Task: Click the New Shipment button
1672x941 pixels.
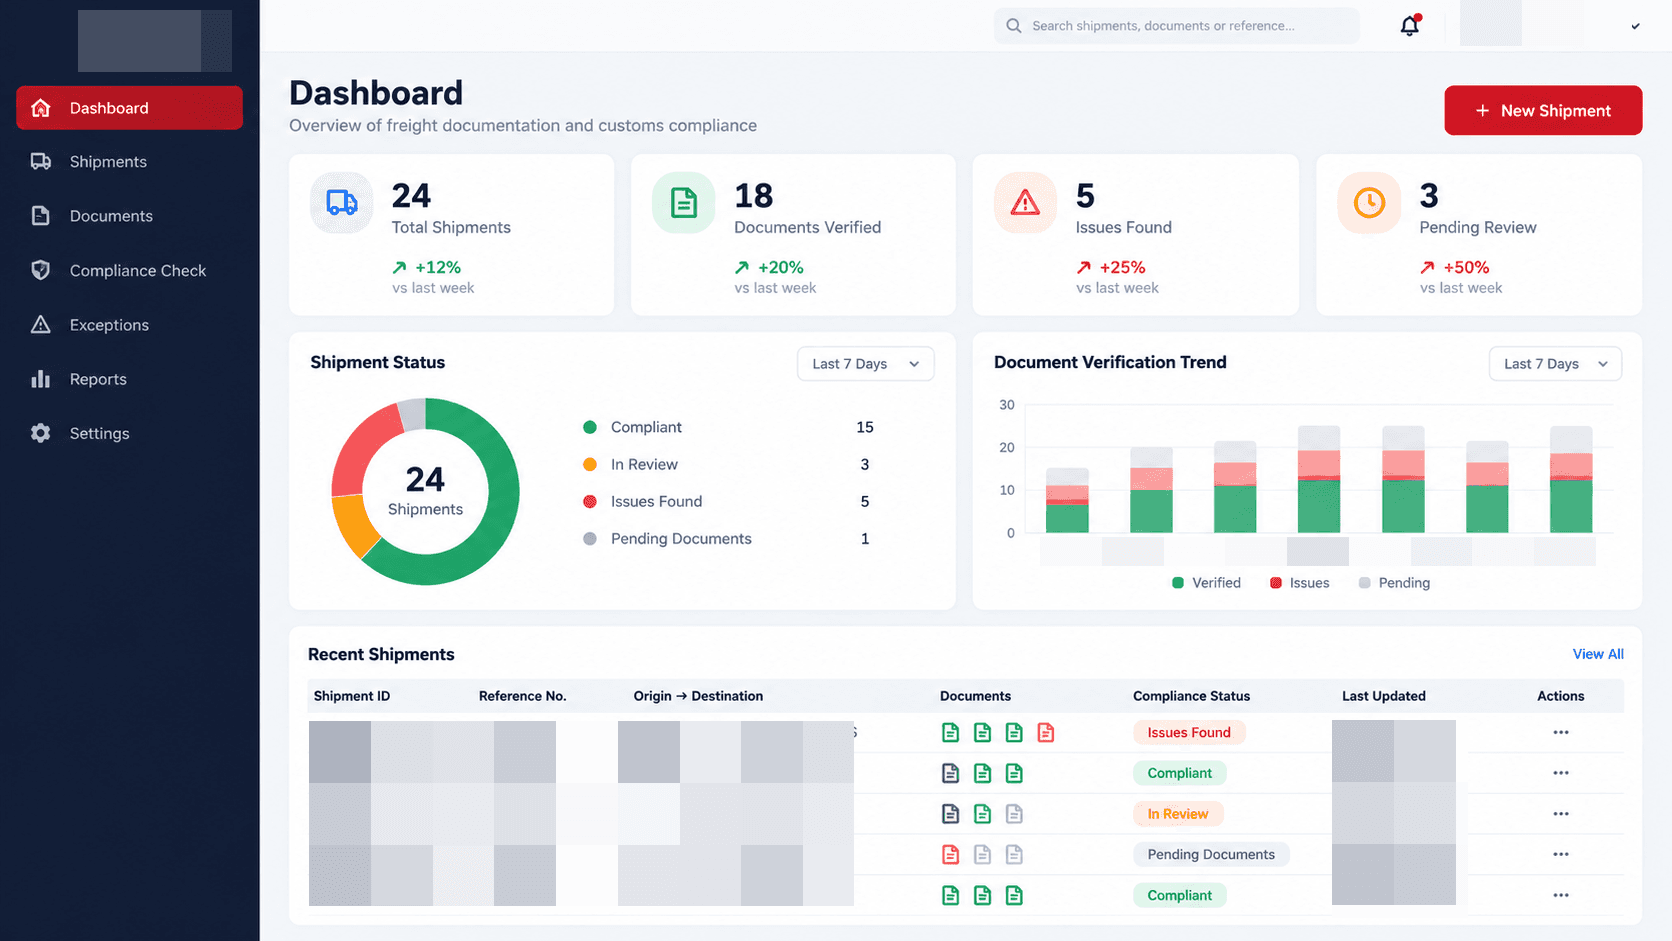Action: click(1543, 111)
